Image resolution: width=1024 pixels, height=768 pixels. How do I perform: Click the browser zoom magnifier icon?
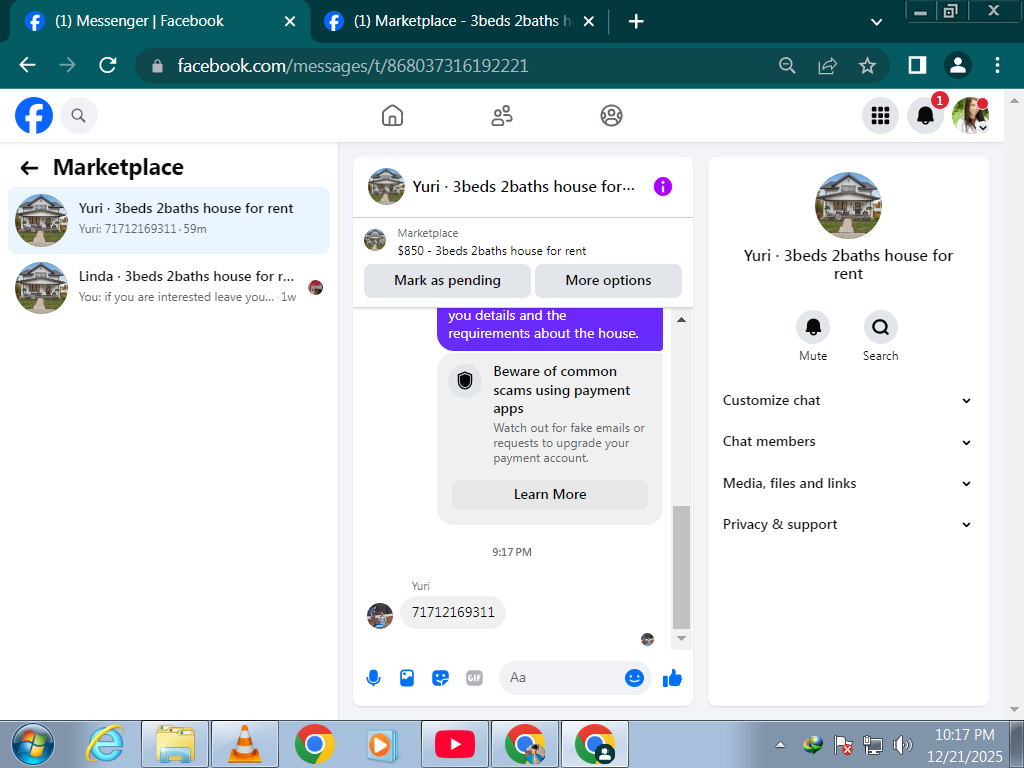(x=787, y=65)
